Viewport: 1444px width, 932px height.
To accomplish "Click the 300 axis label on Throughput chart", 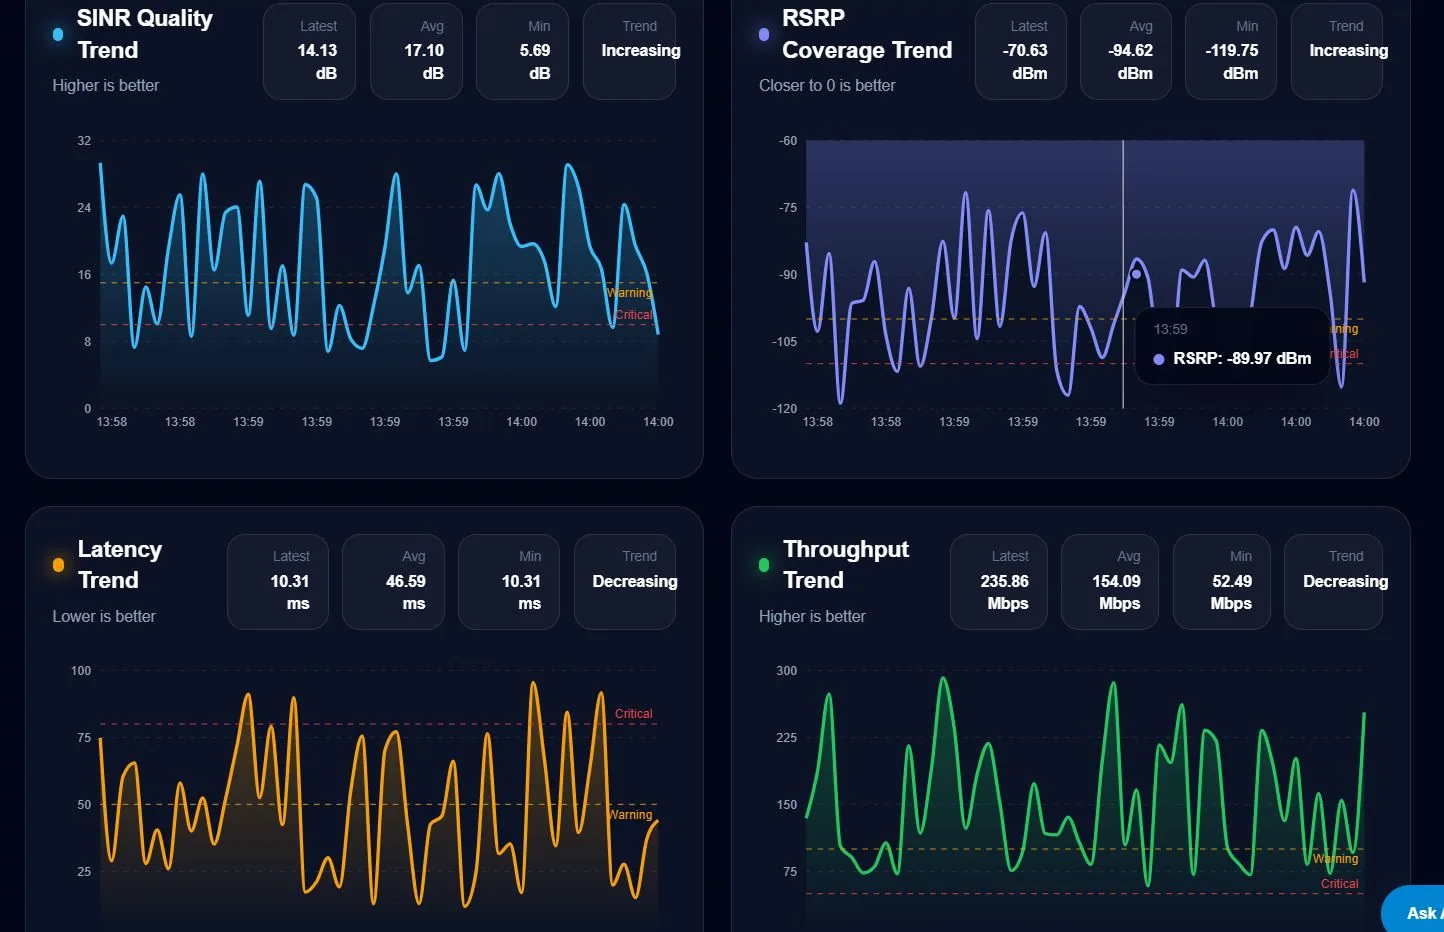I will tap(787, 671).
